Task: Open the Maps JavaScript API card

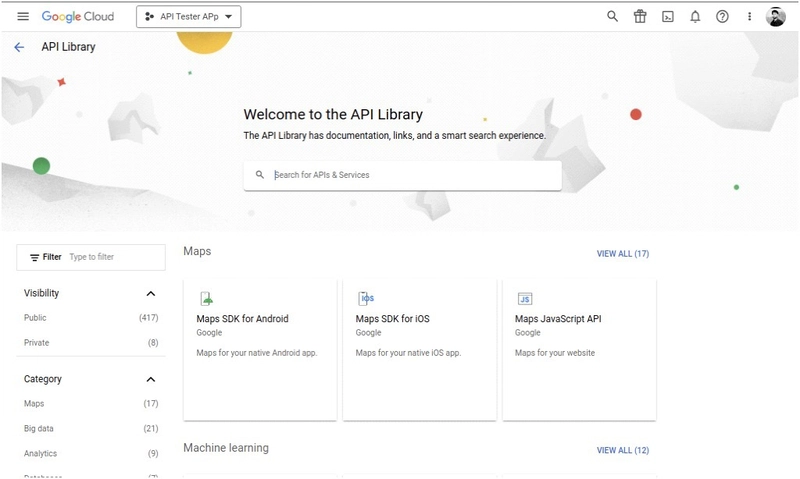Action: tap(579, 350)
